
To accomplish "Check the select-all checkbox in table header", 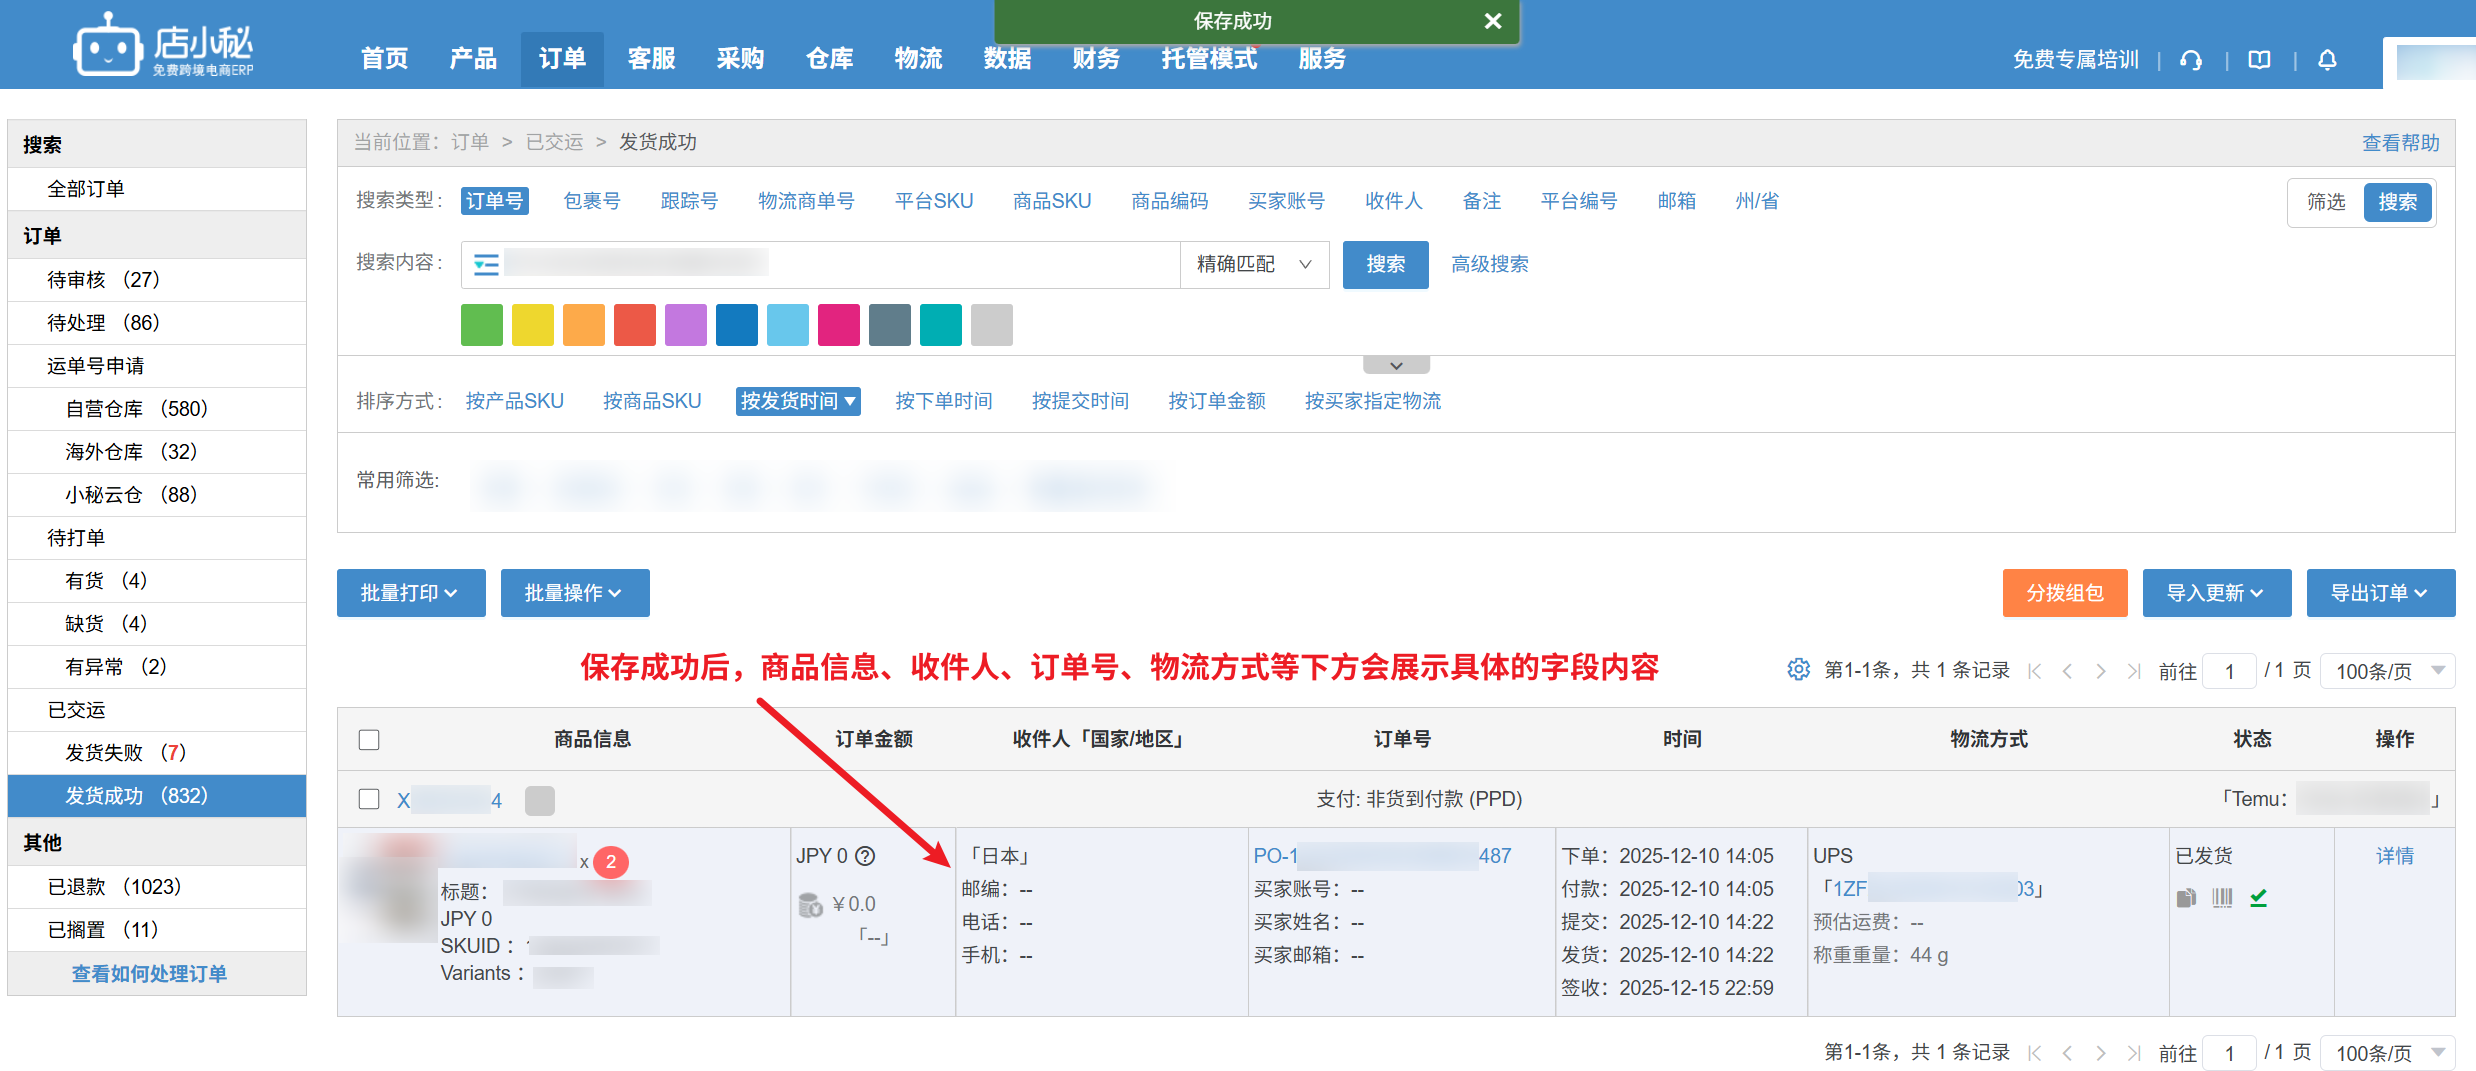I will tap(369, 740).
